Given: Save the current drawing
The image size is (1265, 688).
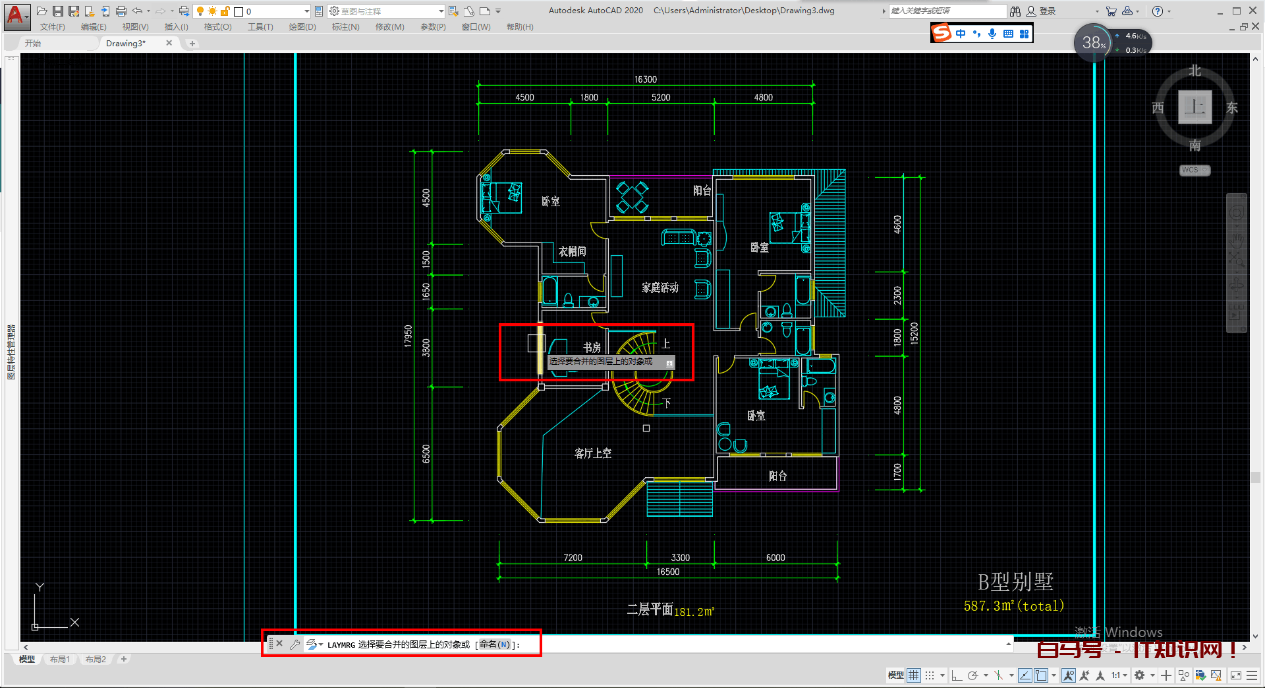Looking at the screenshot, I should coord(58,10).
